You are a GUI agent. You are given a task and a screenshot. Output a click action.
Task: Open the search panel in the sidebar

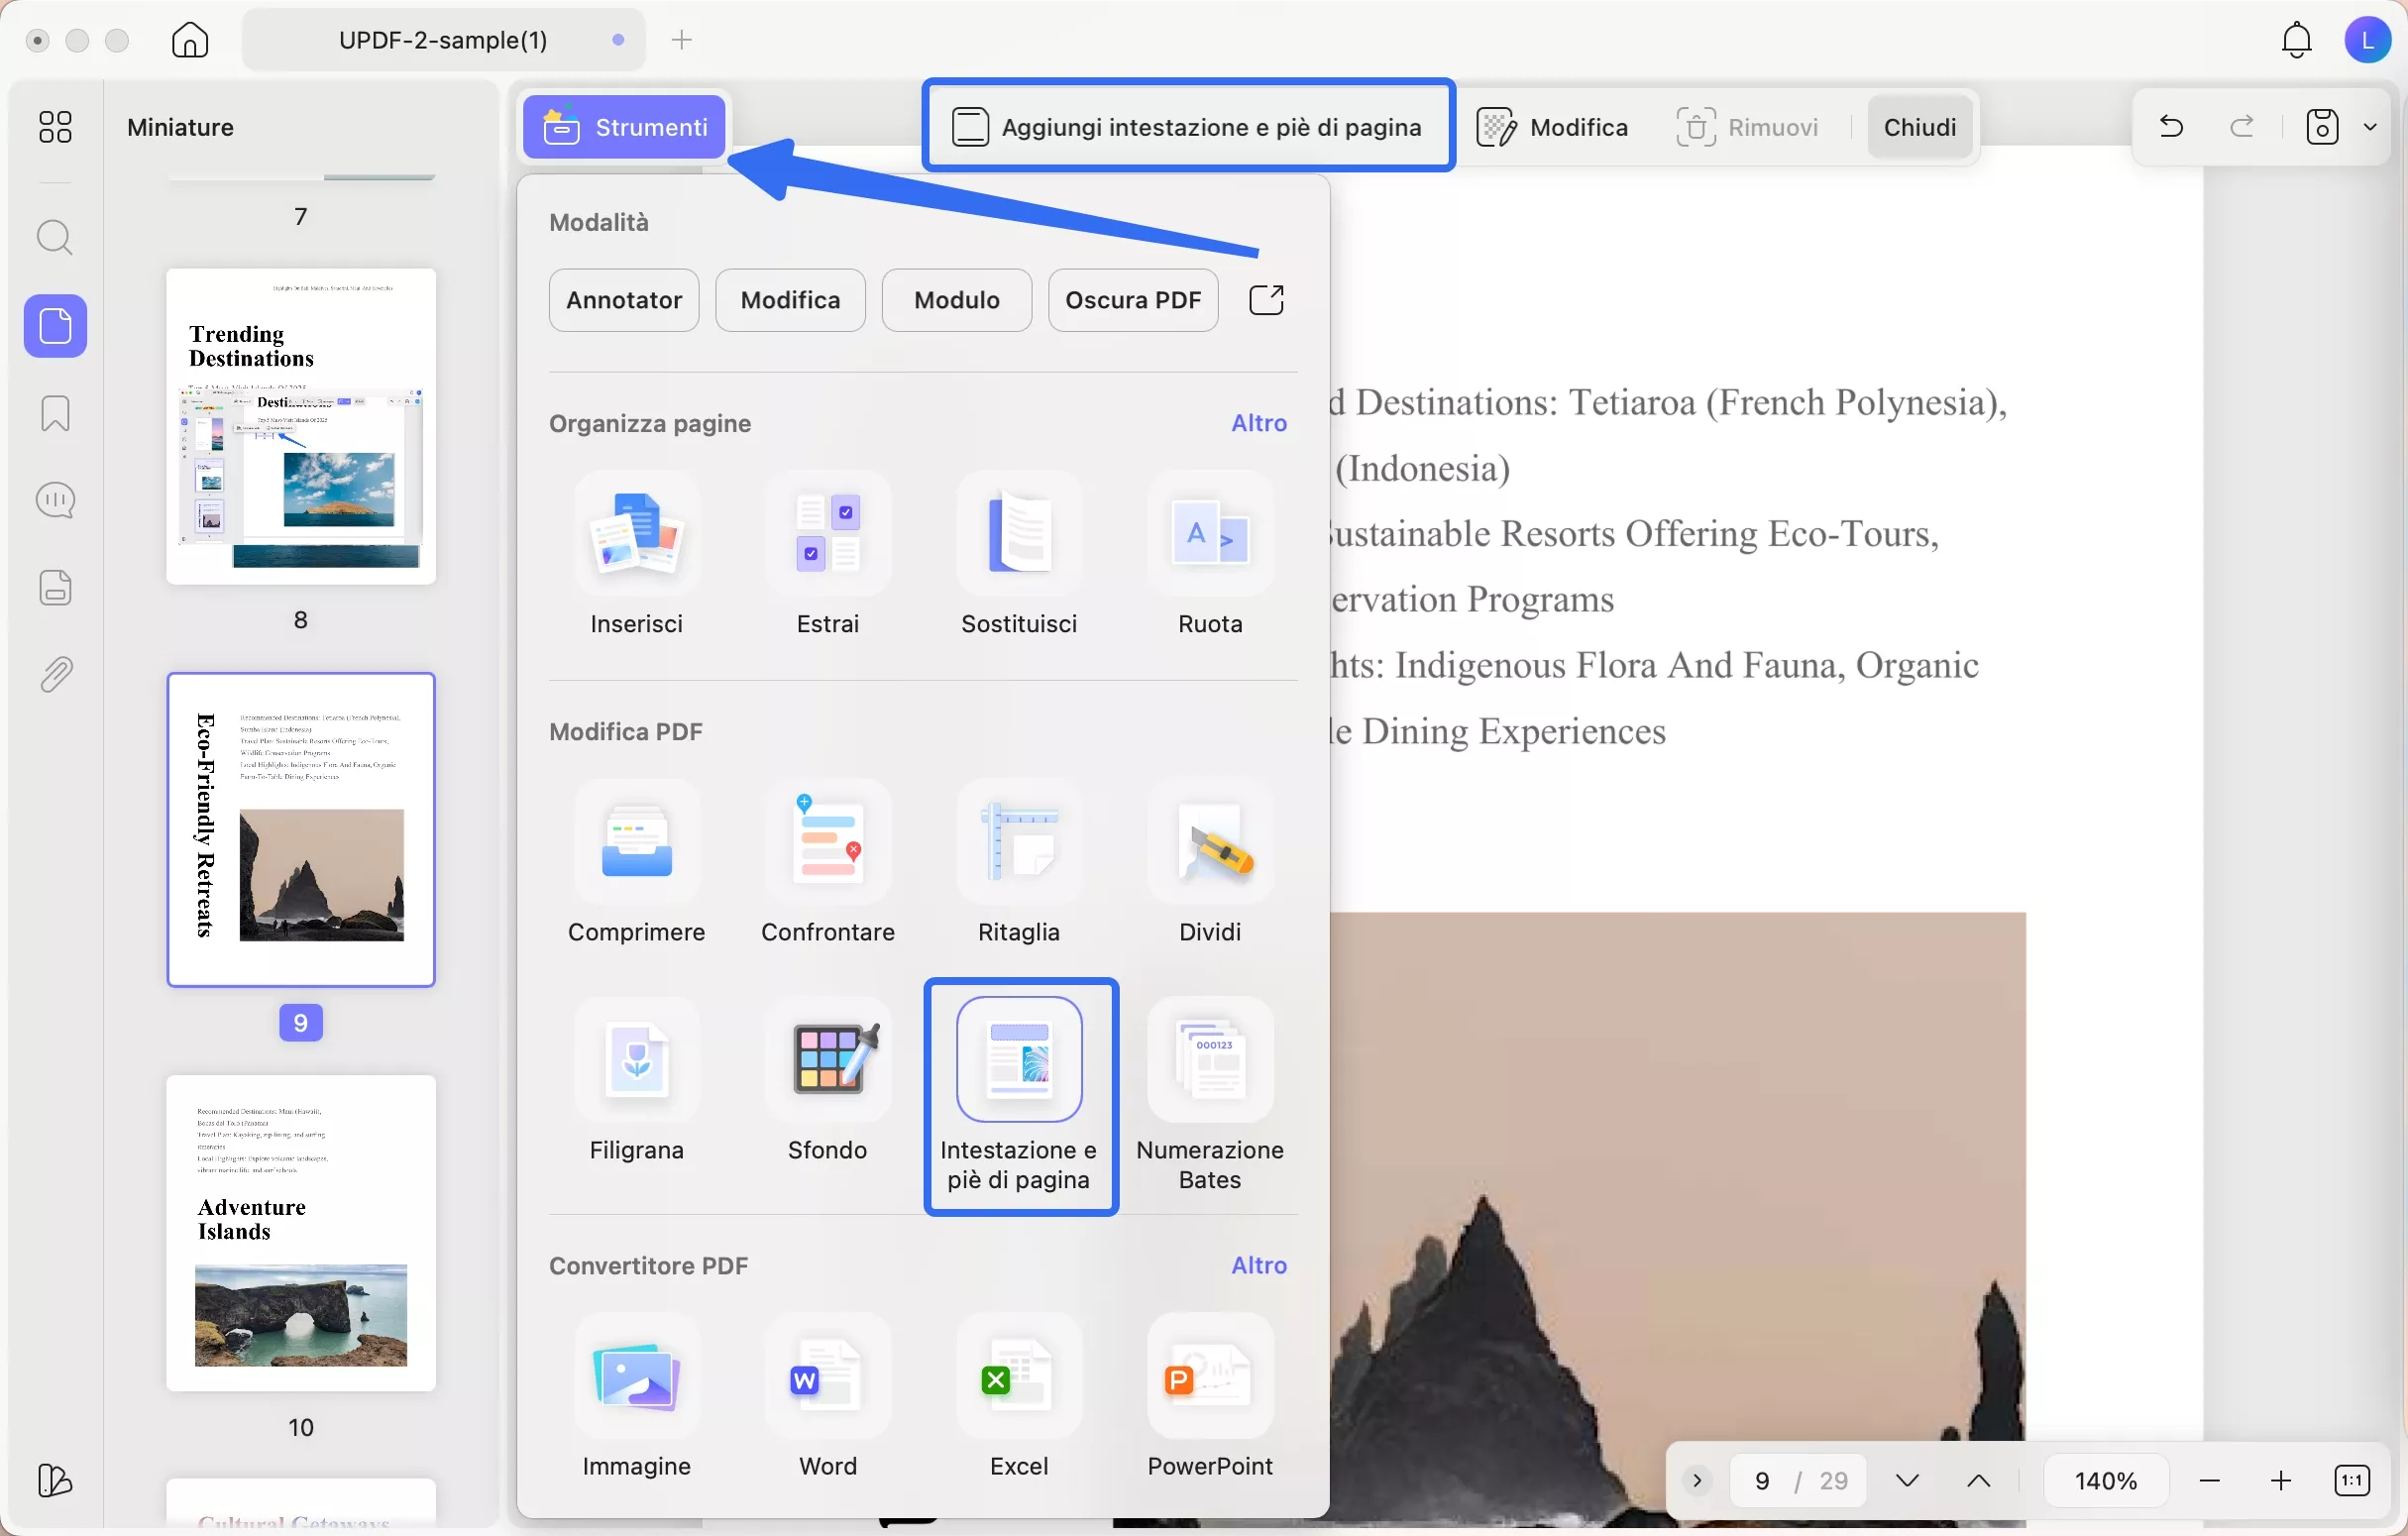[x=55, y=238]
